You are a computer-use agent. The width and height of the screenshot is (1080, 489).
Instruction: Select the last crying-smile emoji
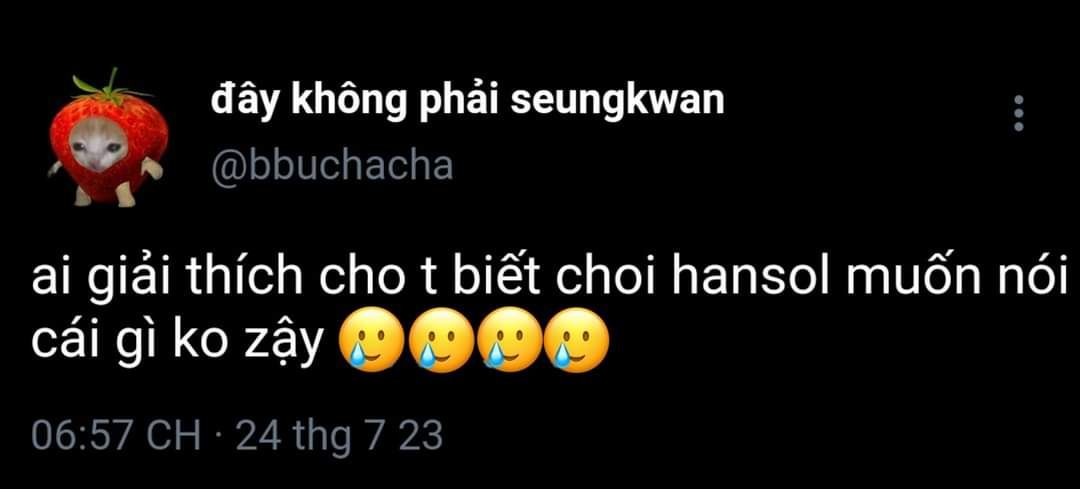pos(576,340)
